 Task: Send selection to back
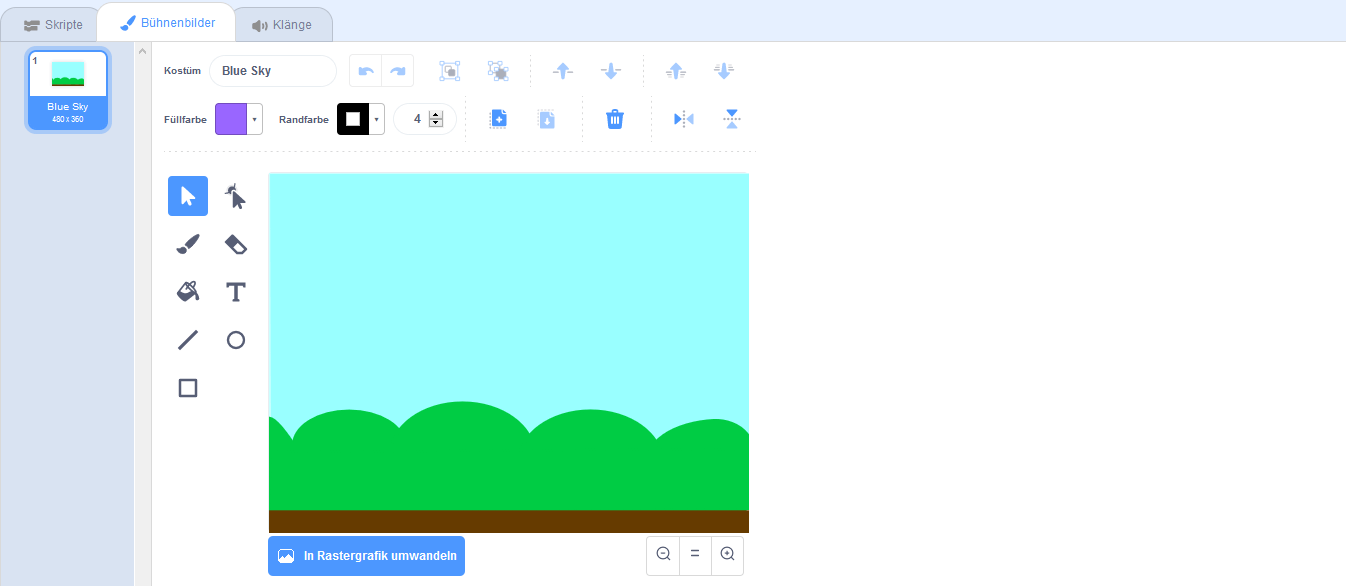(724, 71)
